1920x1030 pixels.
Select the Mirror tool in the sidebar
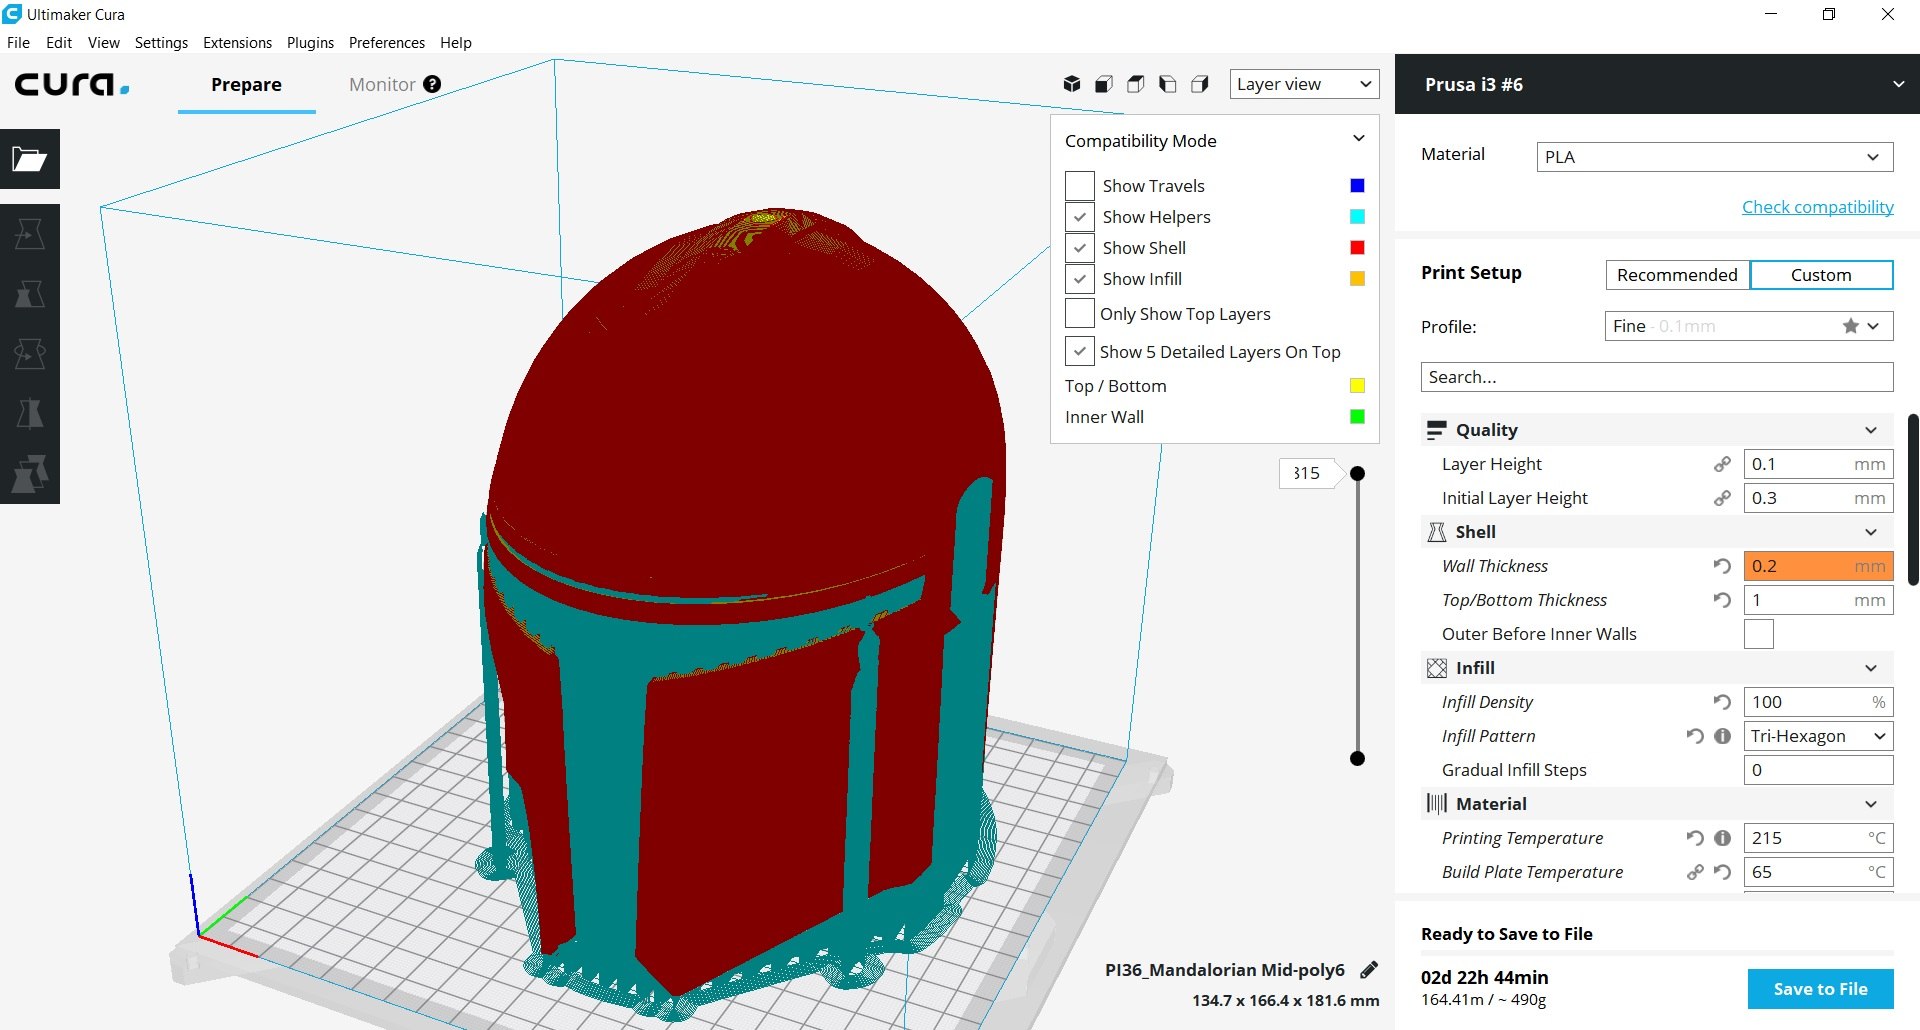pyautogui.click(x=30, y=414)
